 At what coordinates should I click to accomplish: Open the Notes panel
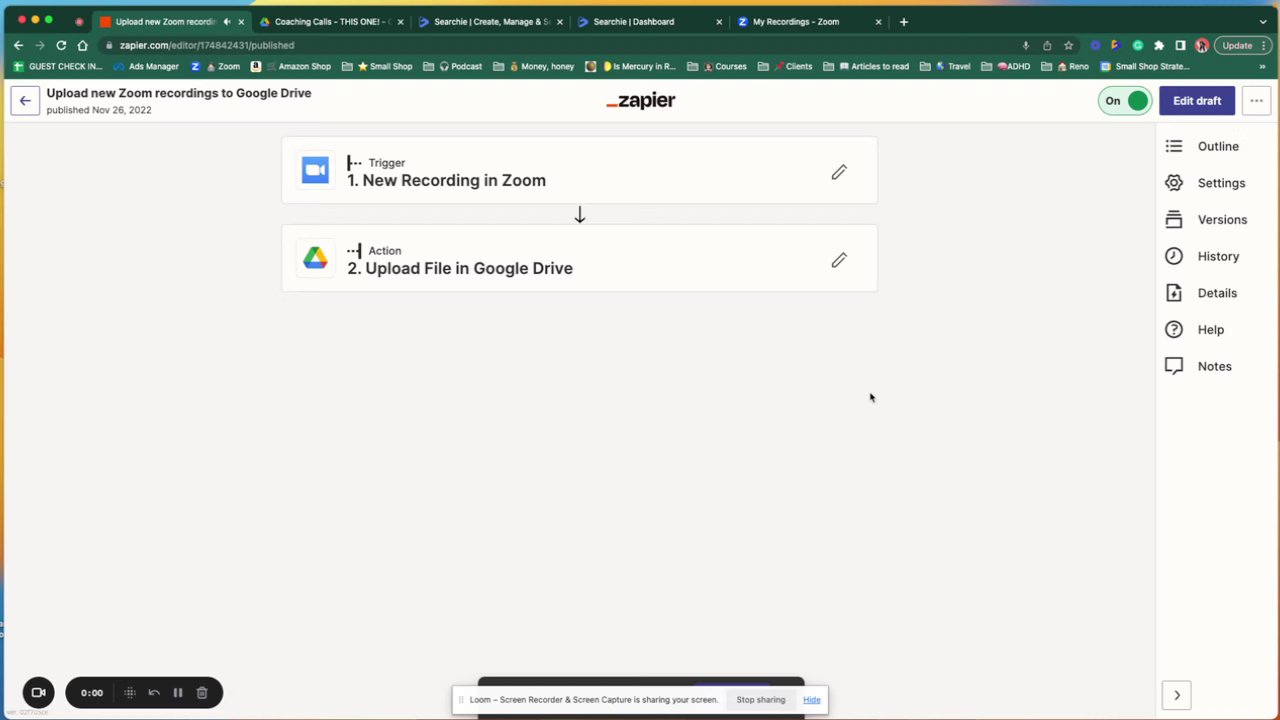pos(1199,366)
